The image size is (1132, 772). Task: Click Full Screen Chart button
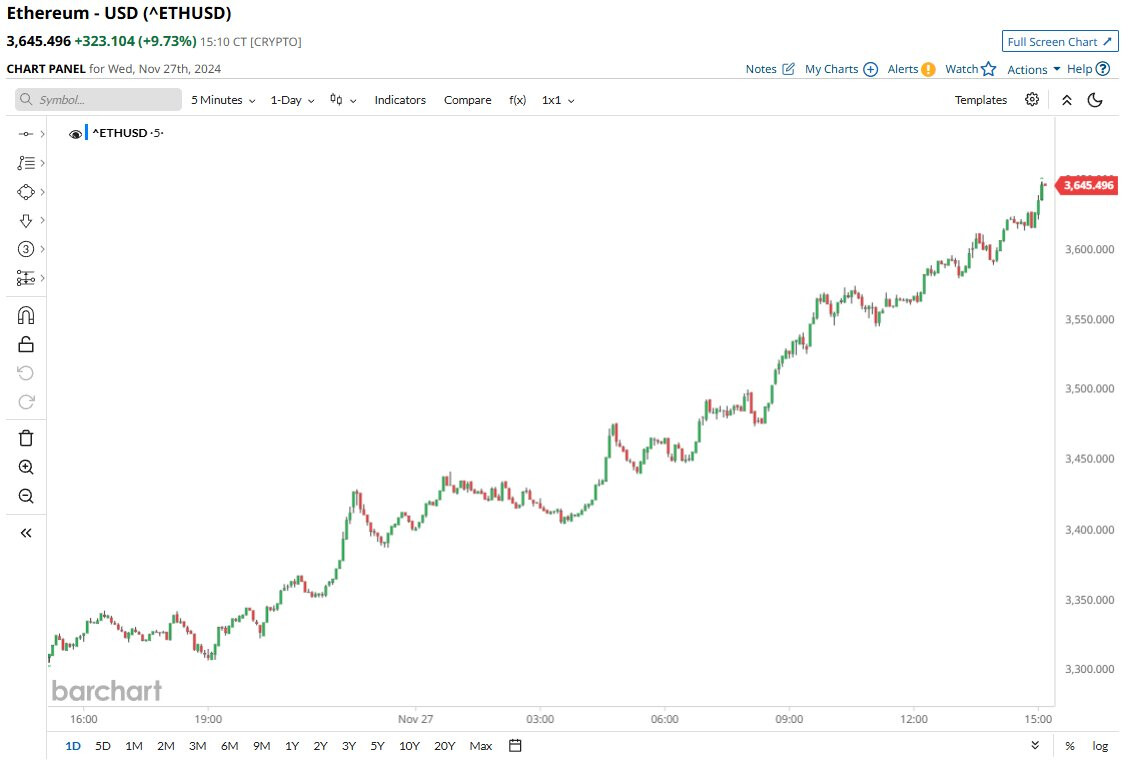point(1060,41)
